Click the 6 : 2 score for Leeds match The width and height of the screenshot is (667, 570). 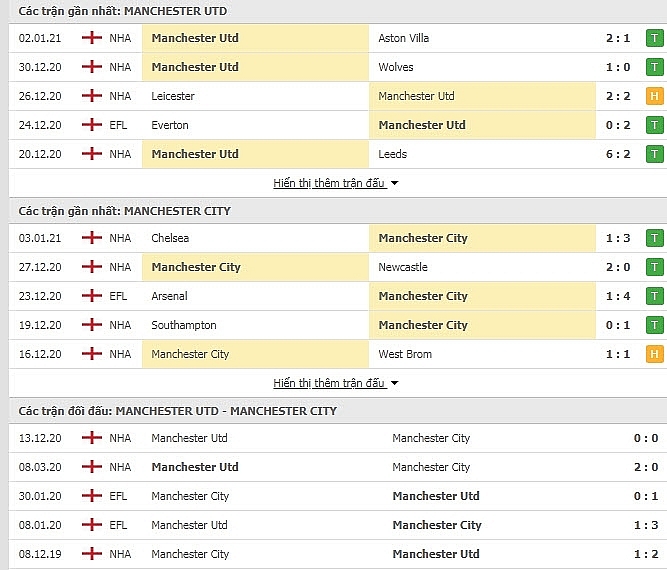617,154
